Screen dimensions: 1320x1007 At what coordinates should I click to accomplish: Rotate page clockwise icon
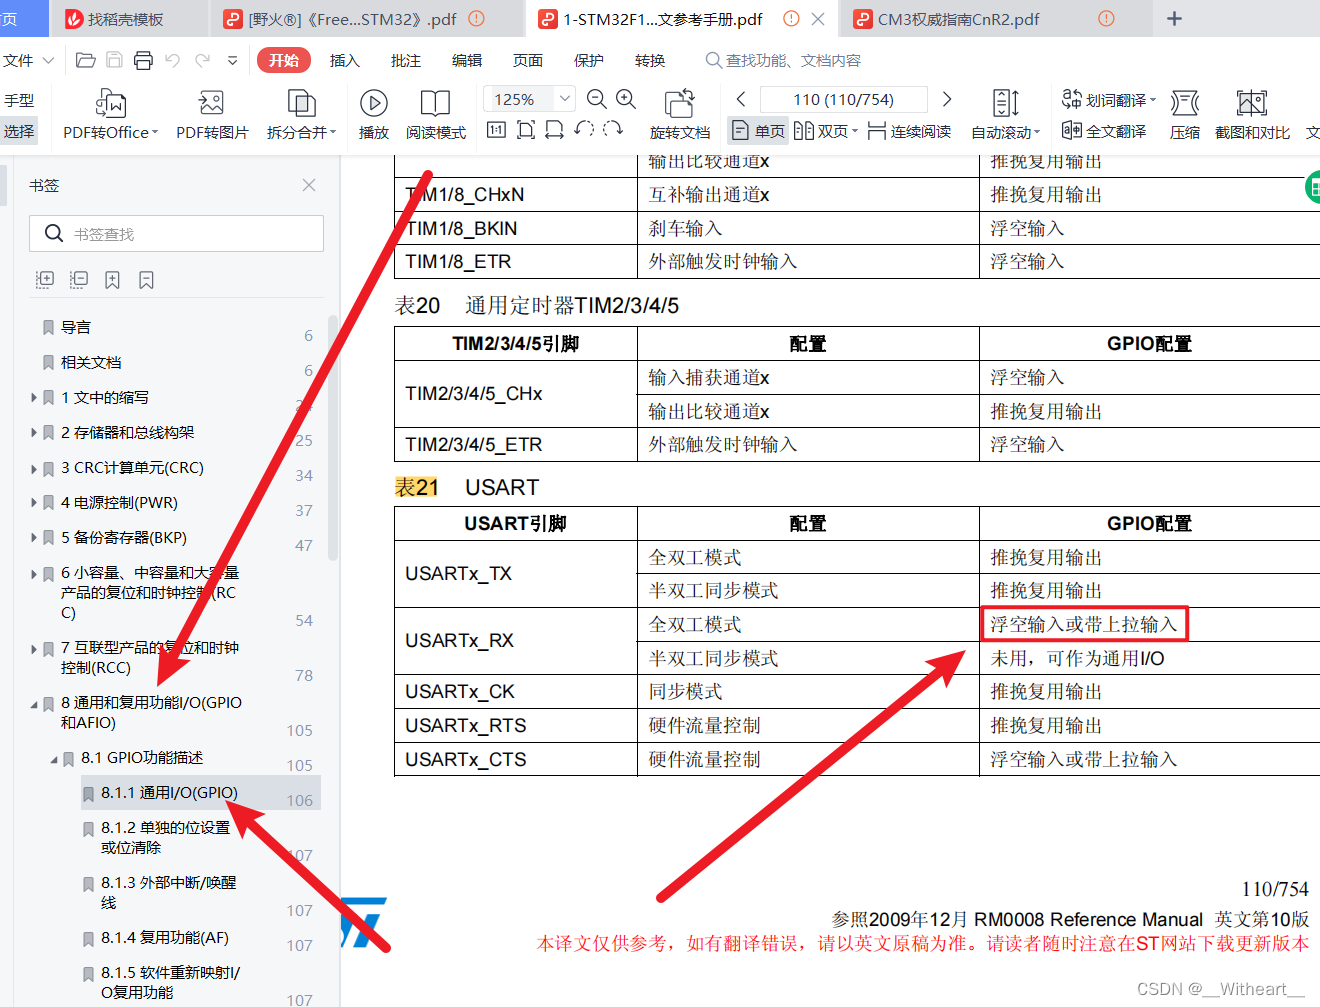613,129
